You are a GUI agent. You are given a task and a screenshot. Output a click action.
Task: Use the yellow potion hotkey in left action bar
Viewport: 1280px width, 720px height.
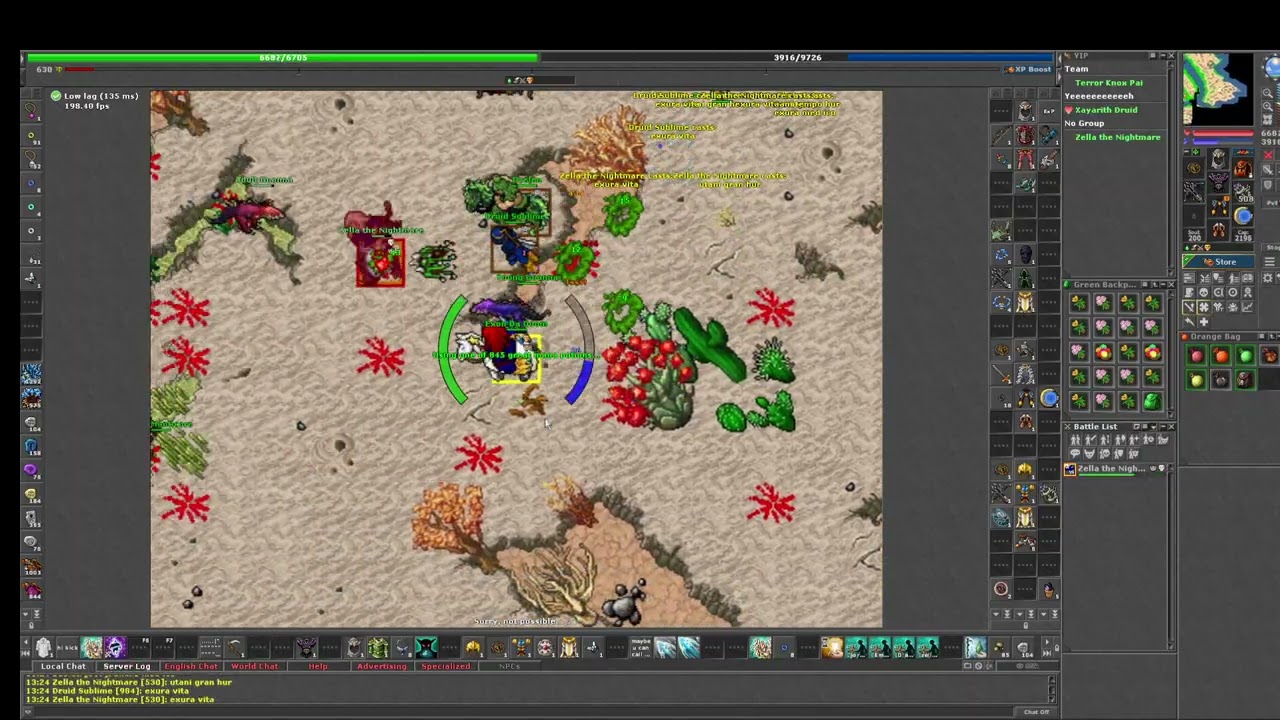31,494
